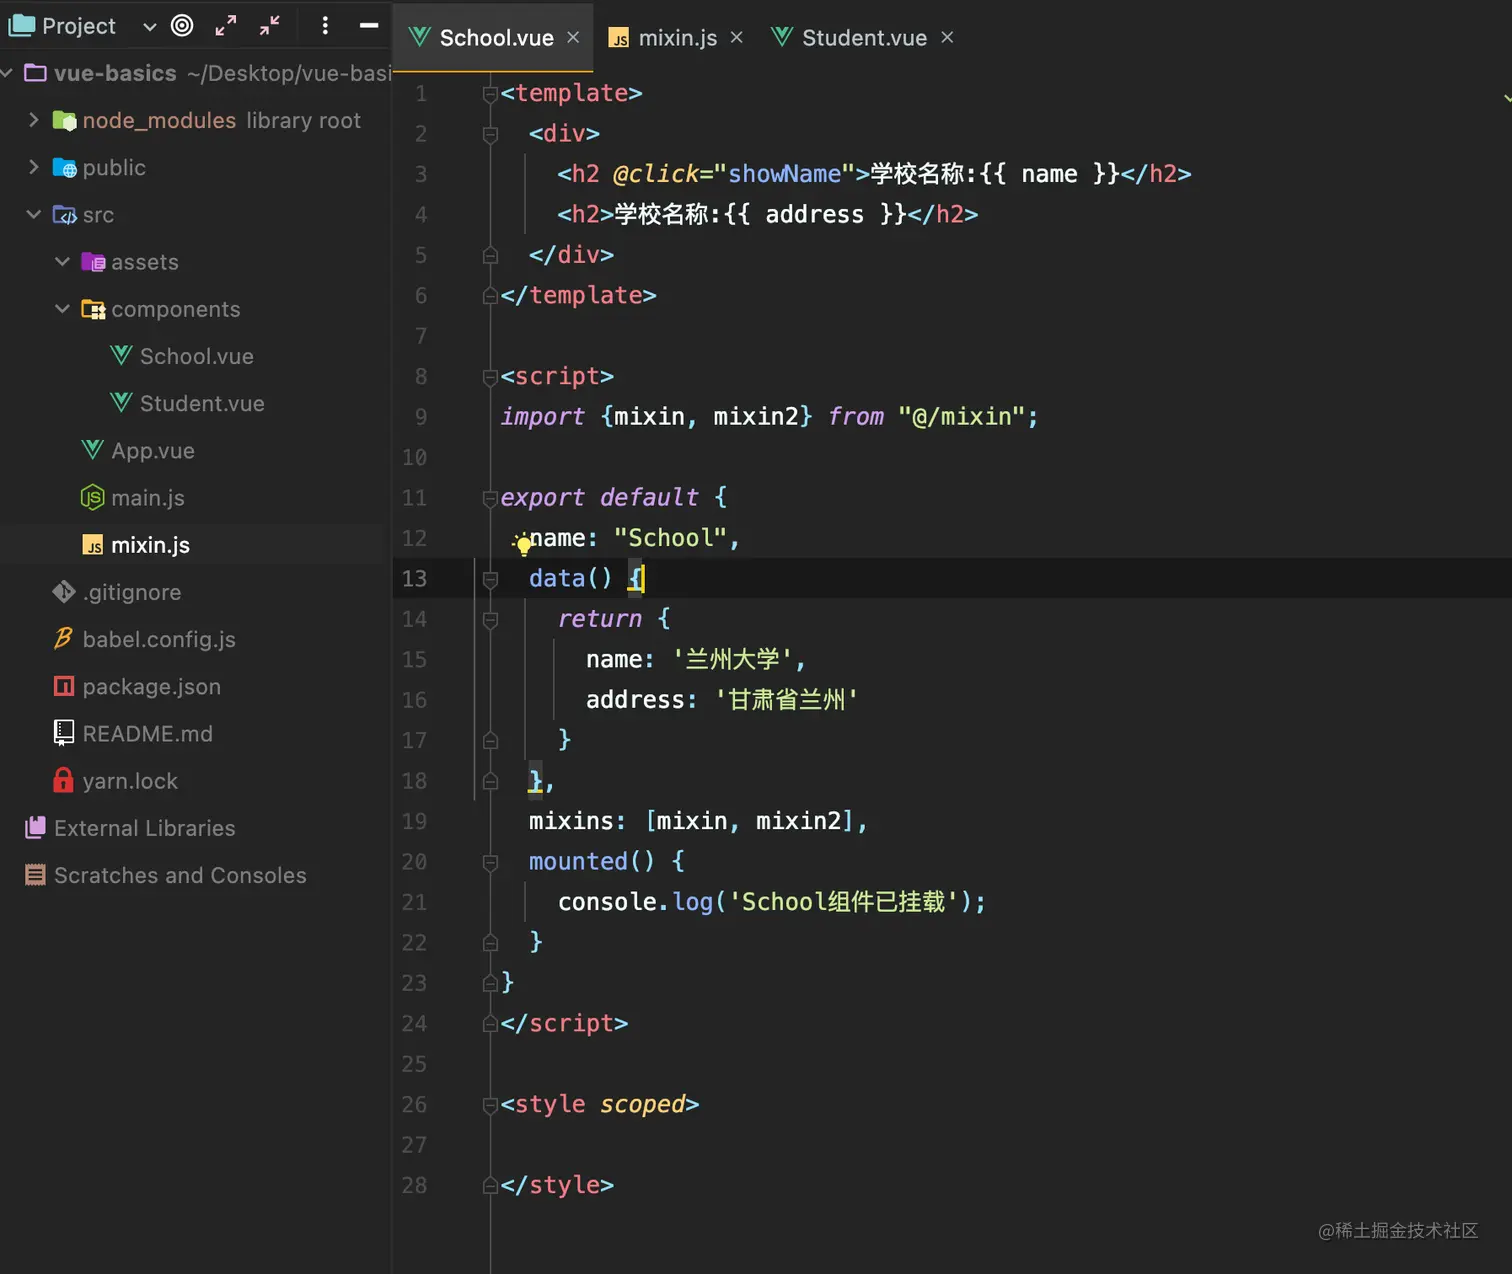Close the mixin.js tab

click(x=737, y=37)
